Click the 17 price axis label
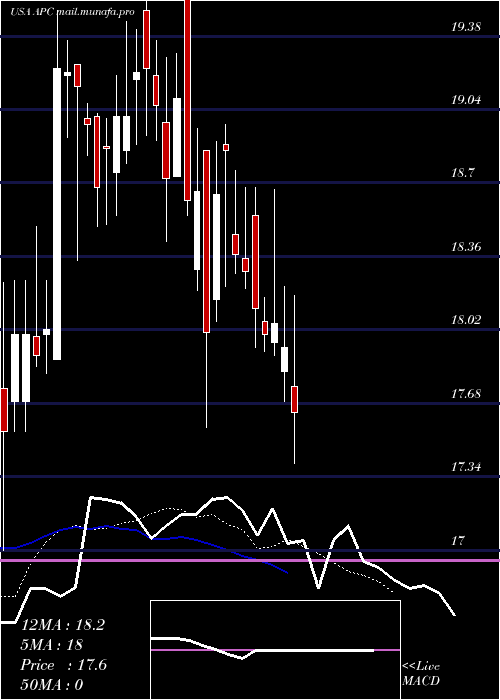 [458, 541]
